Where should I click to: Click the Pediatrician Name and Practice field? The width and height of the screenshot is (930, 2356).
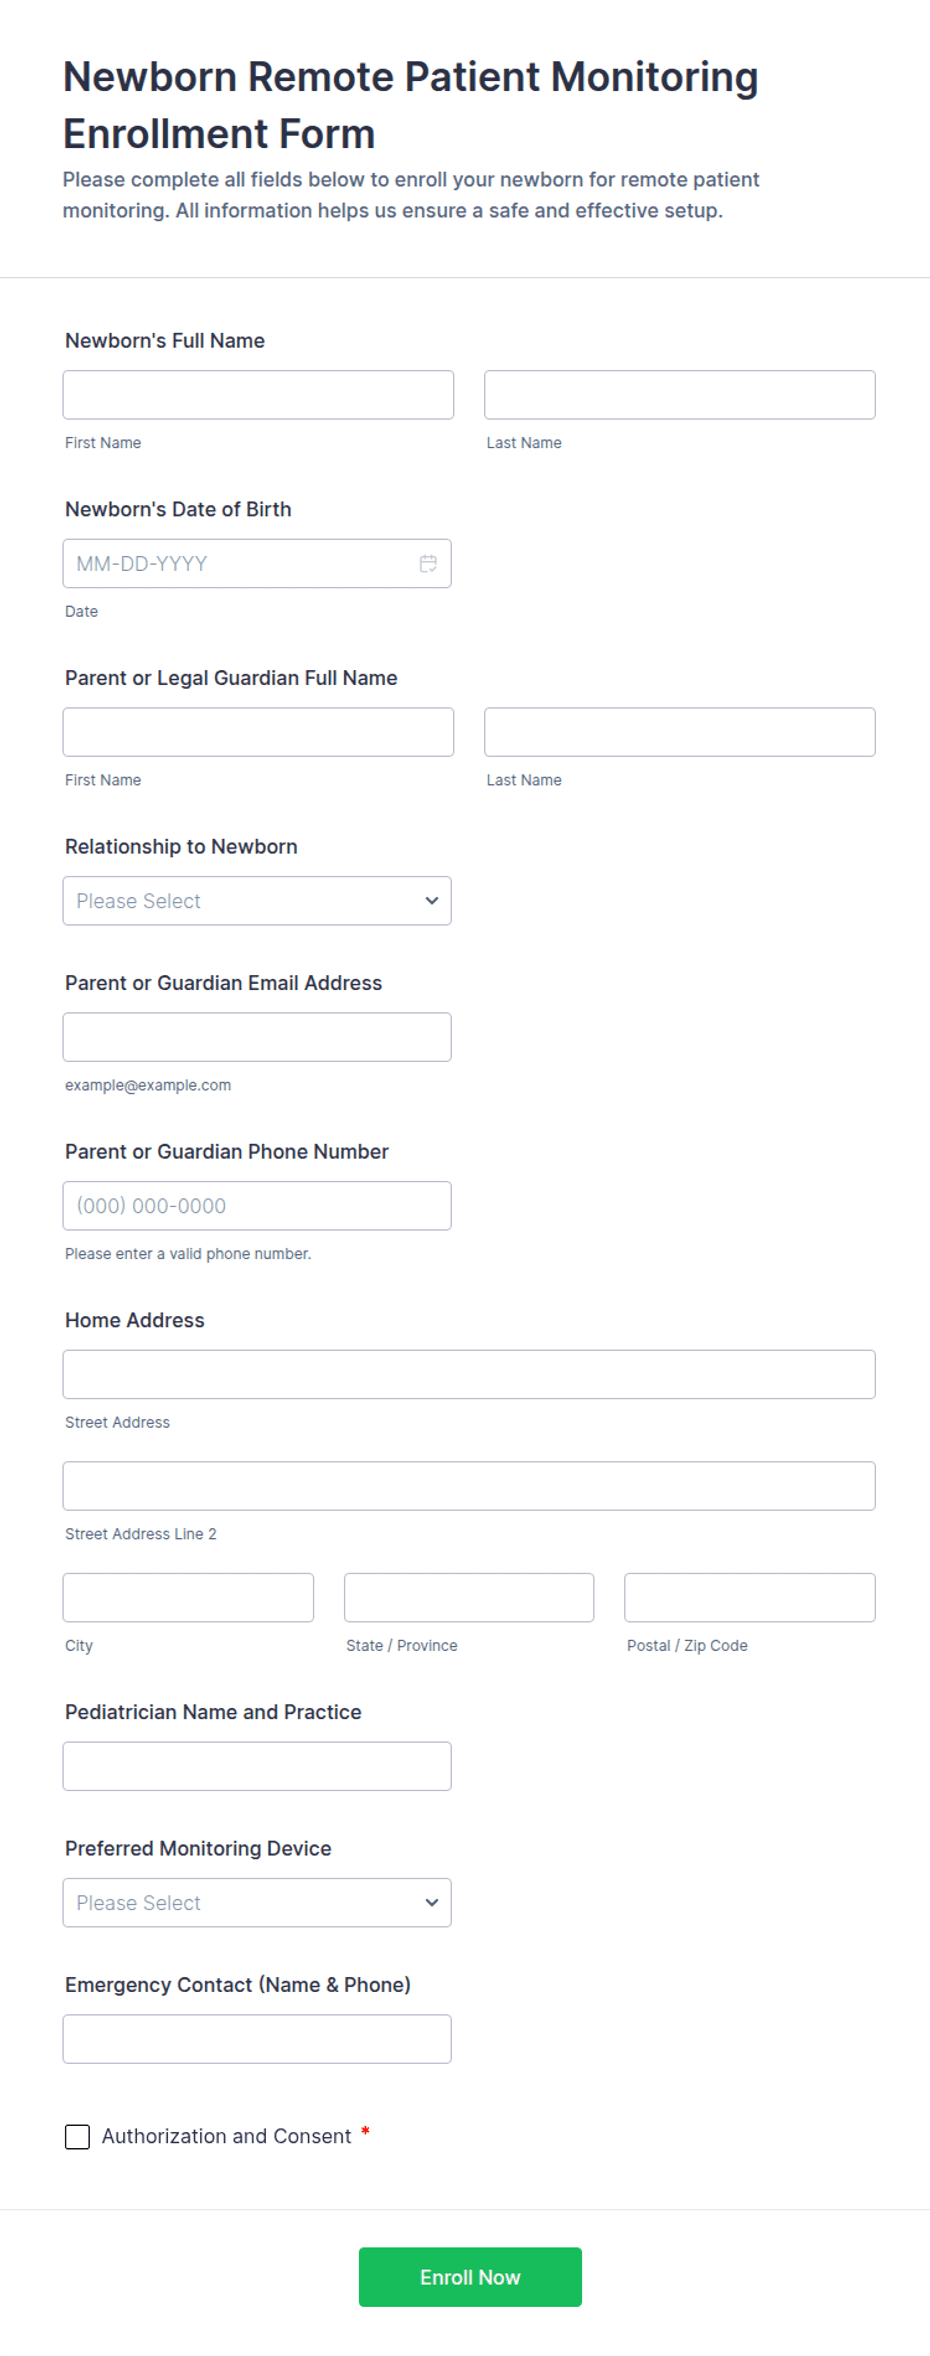pos(257,1766)
